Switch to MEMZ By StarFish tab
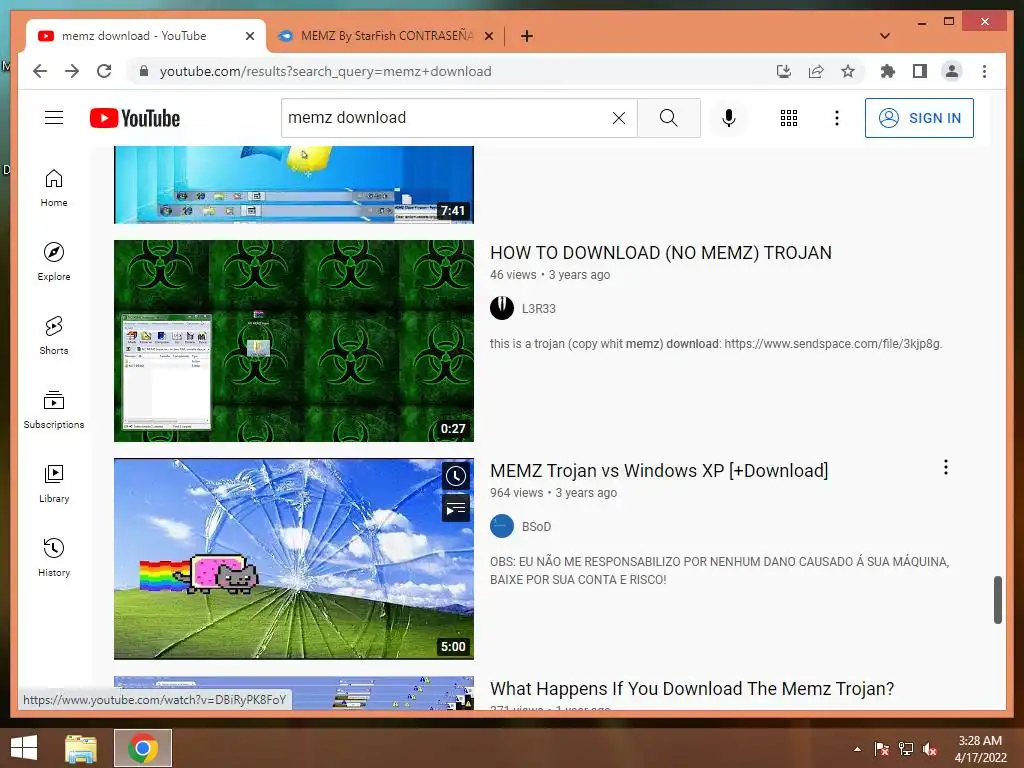The image size is (1024, 768). click(x=386, y=36)
